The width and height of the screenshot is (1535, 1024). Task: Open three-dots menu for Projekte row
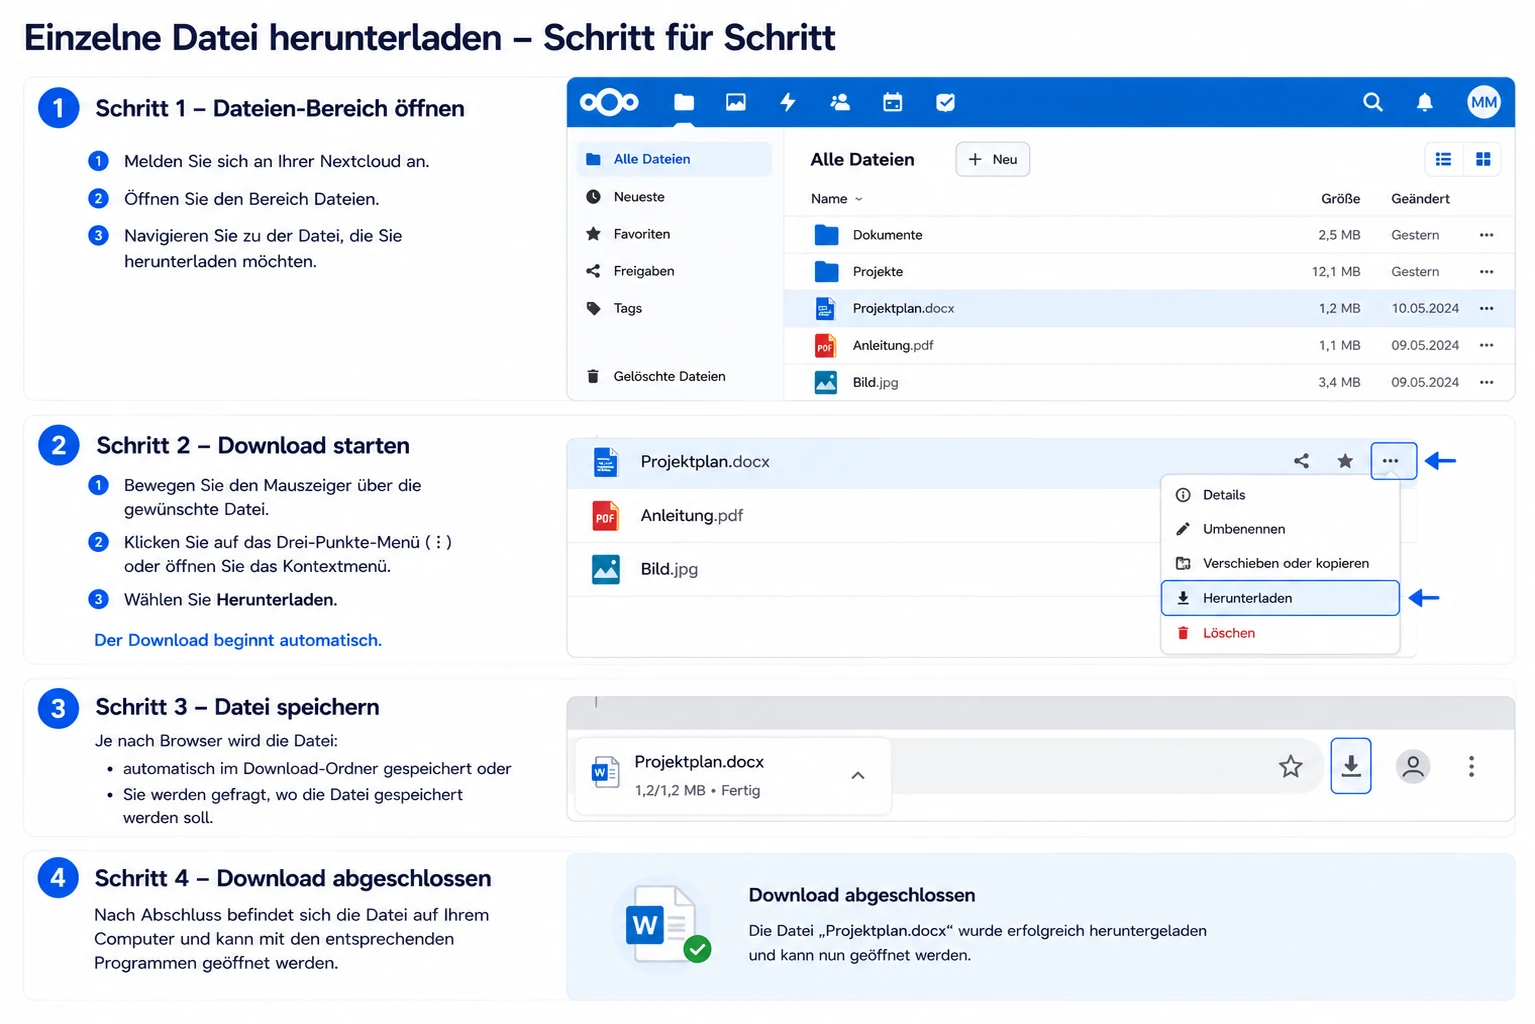1487,272
